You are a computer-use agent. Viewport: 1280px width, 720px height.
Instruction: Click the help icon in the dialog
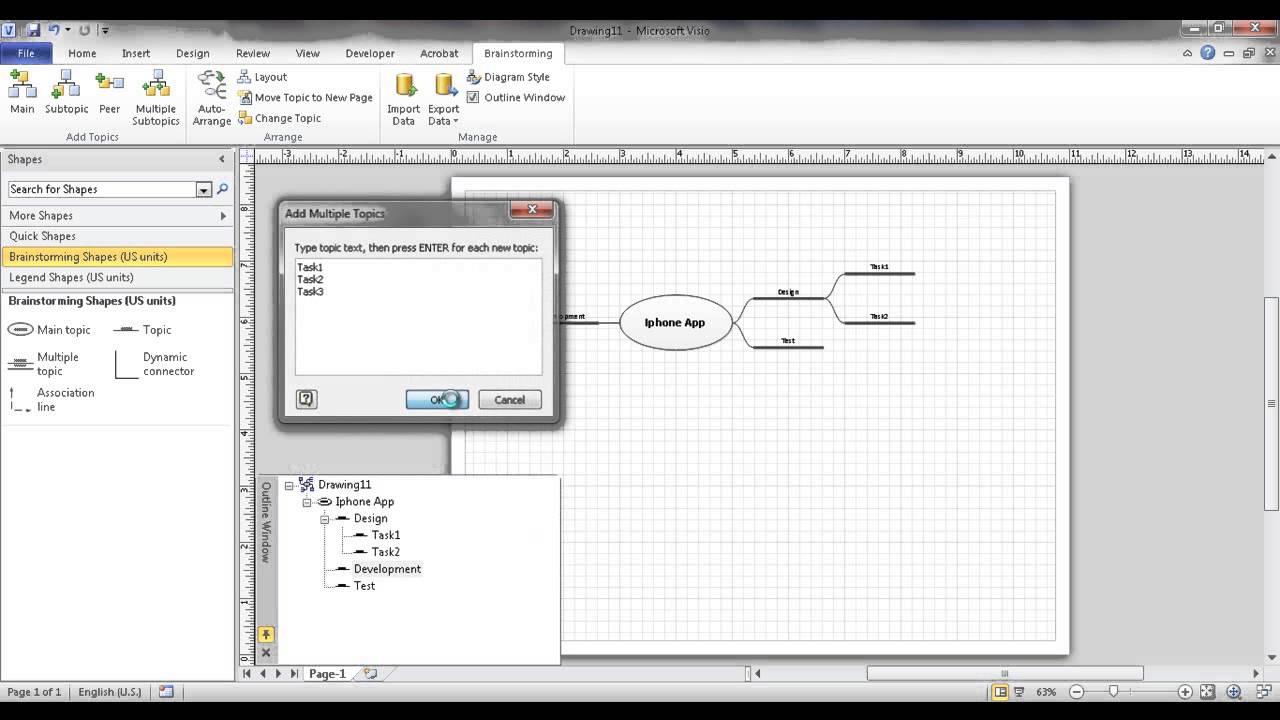tap(306, 399)
